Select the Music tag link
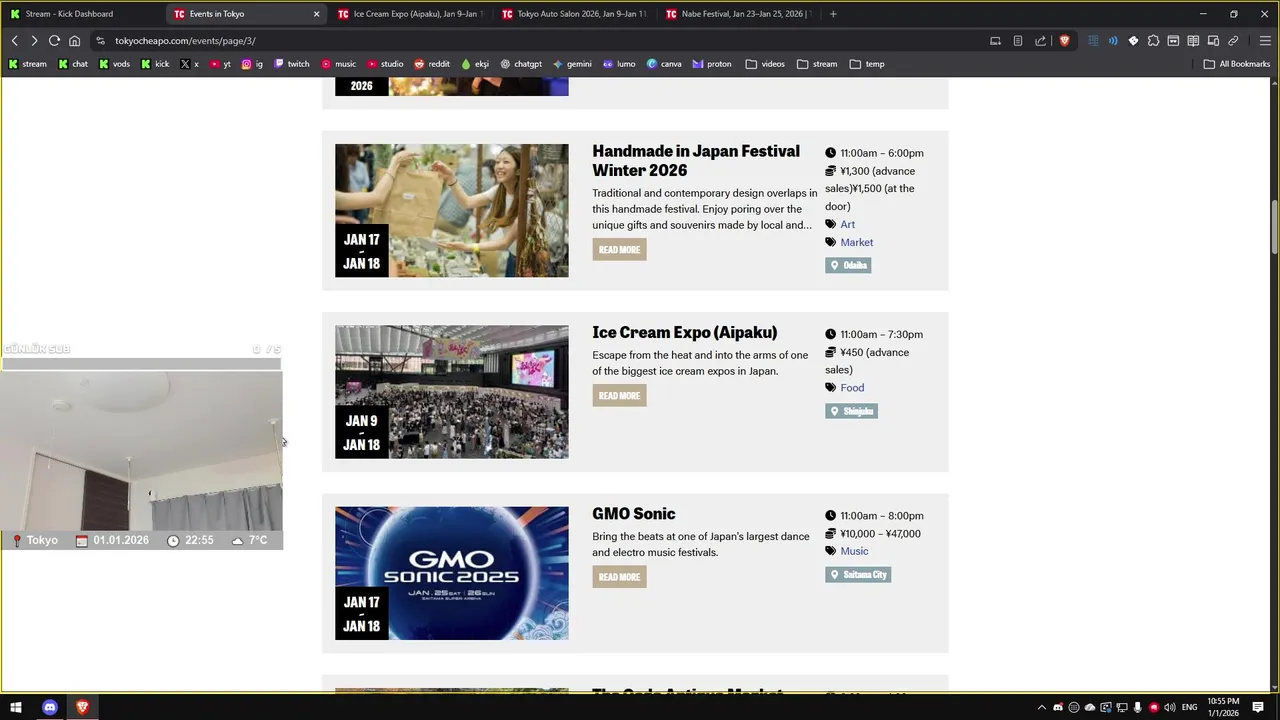 [x=854, y=551]
